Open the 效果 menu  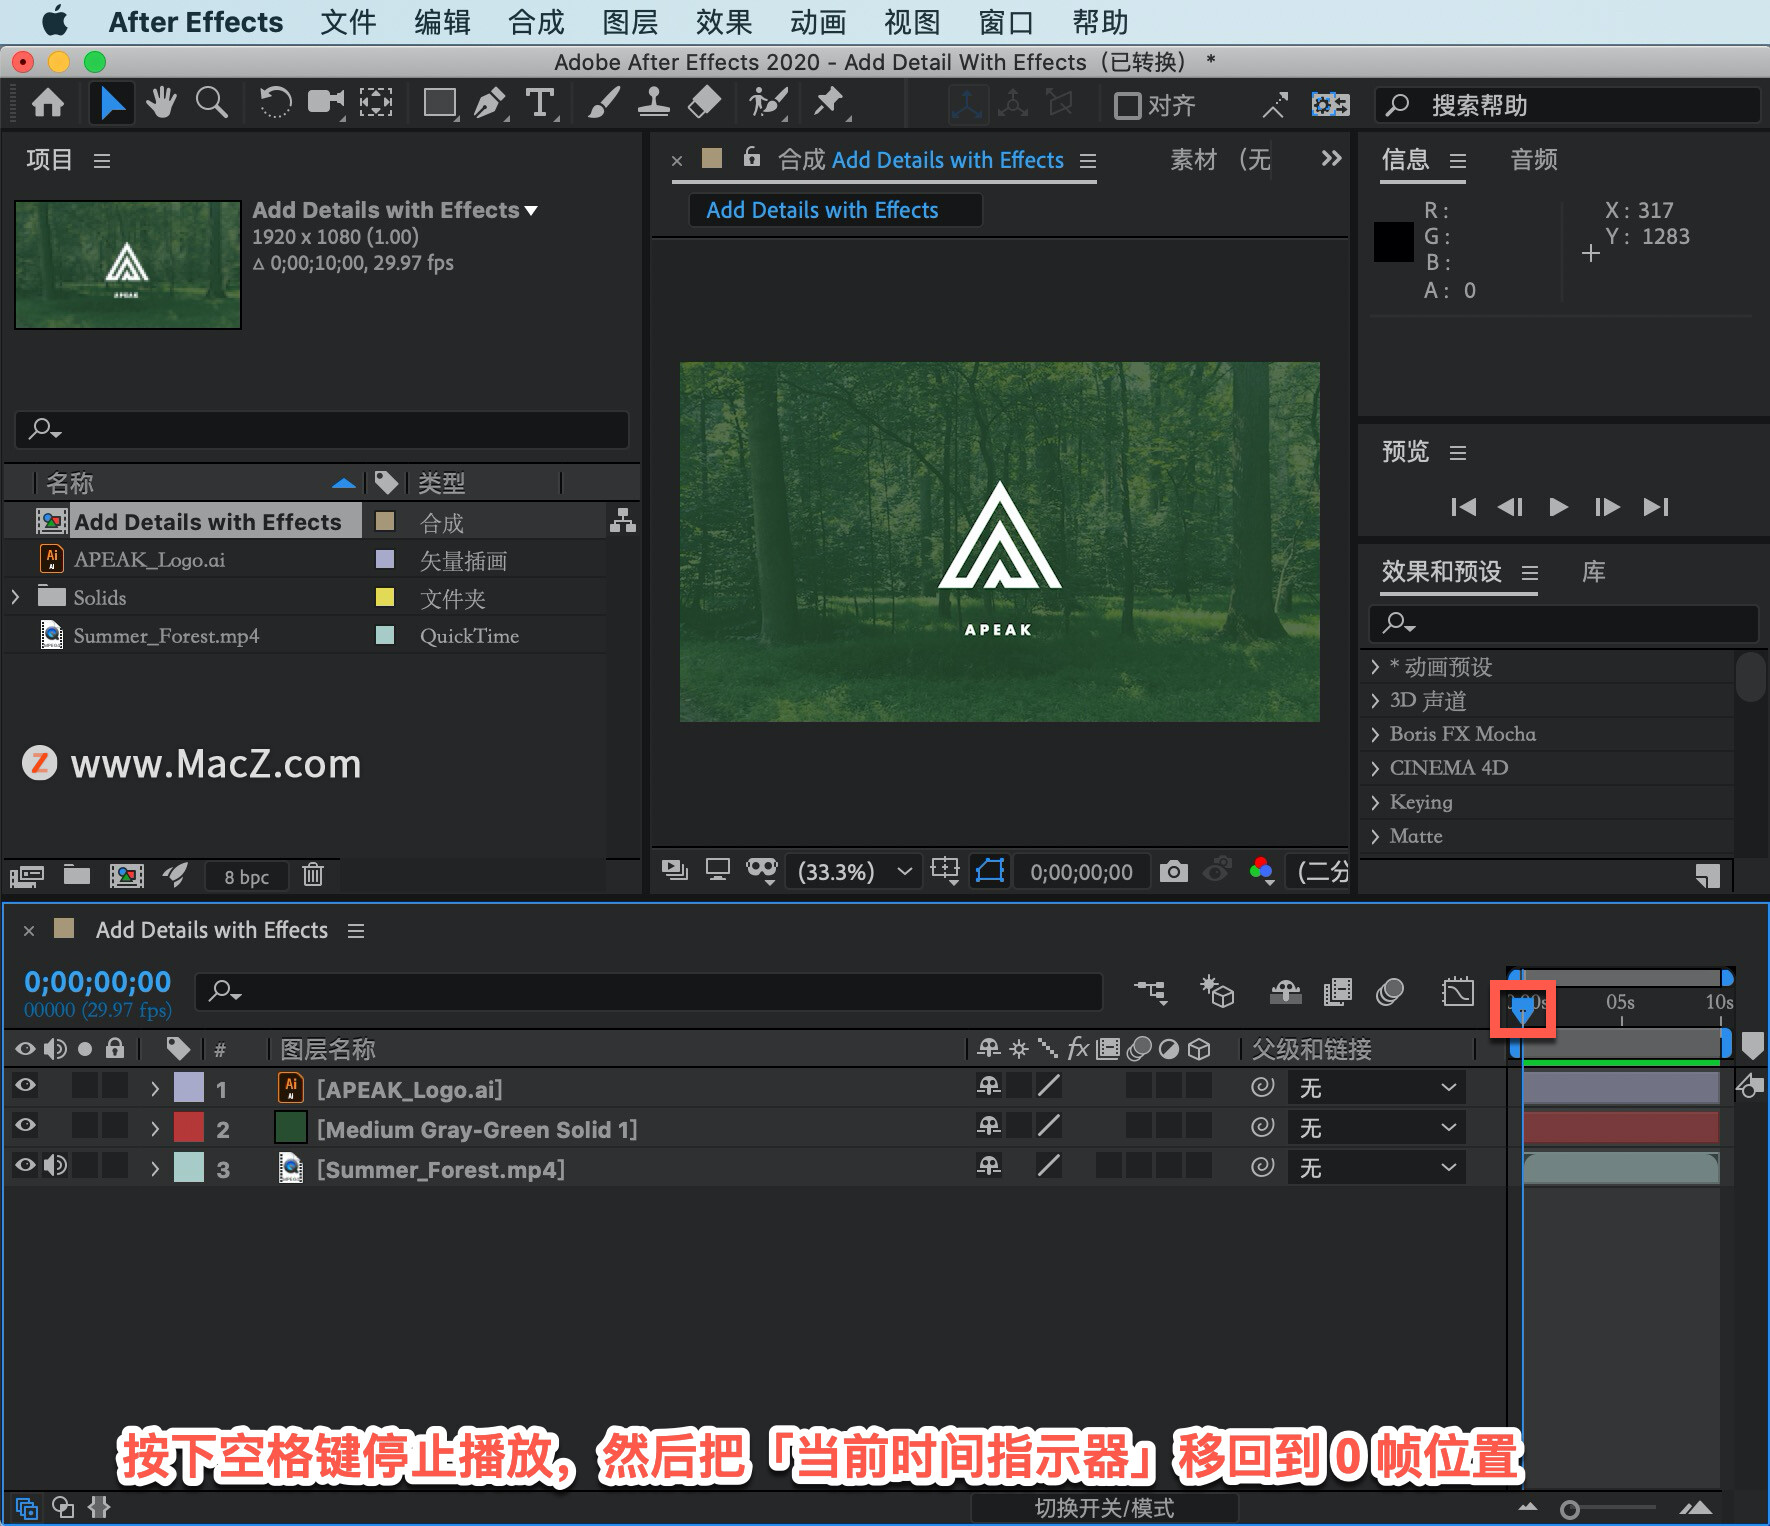click(724, 22)
